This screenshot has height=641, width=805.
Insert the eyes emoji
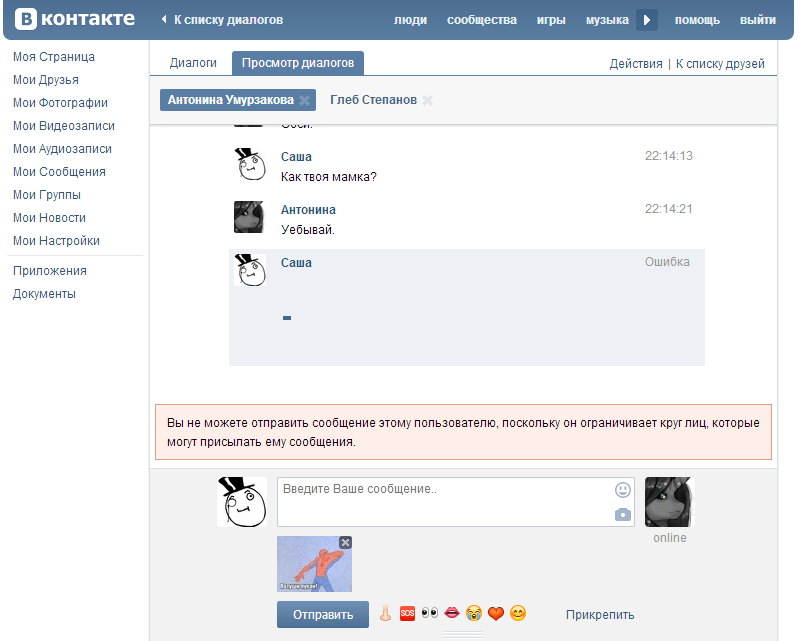430,613
